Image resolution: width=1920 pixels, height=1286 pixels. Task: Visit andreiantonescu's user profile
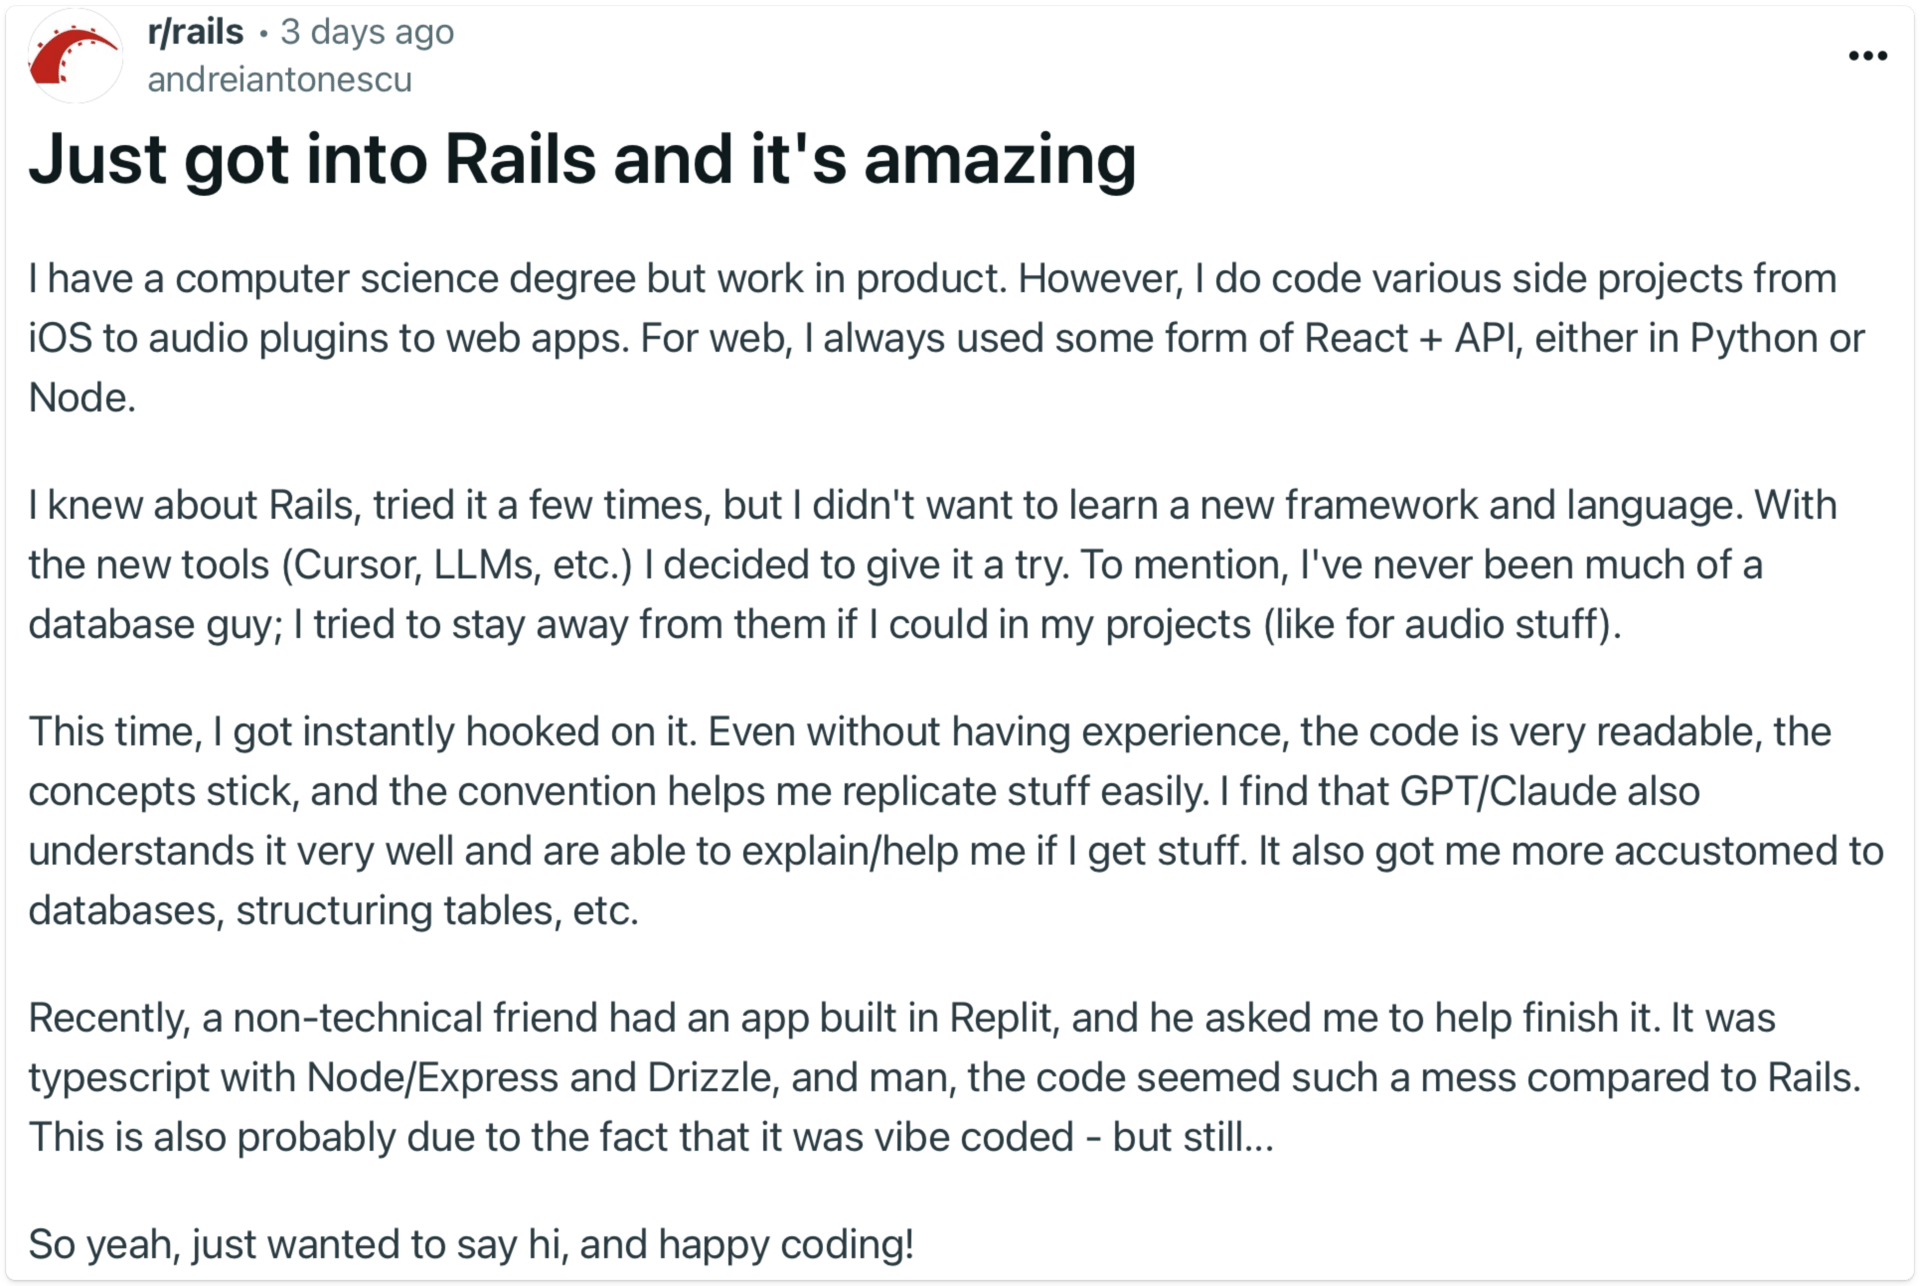(x=279, y=79)
